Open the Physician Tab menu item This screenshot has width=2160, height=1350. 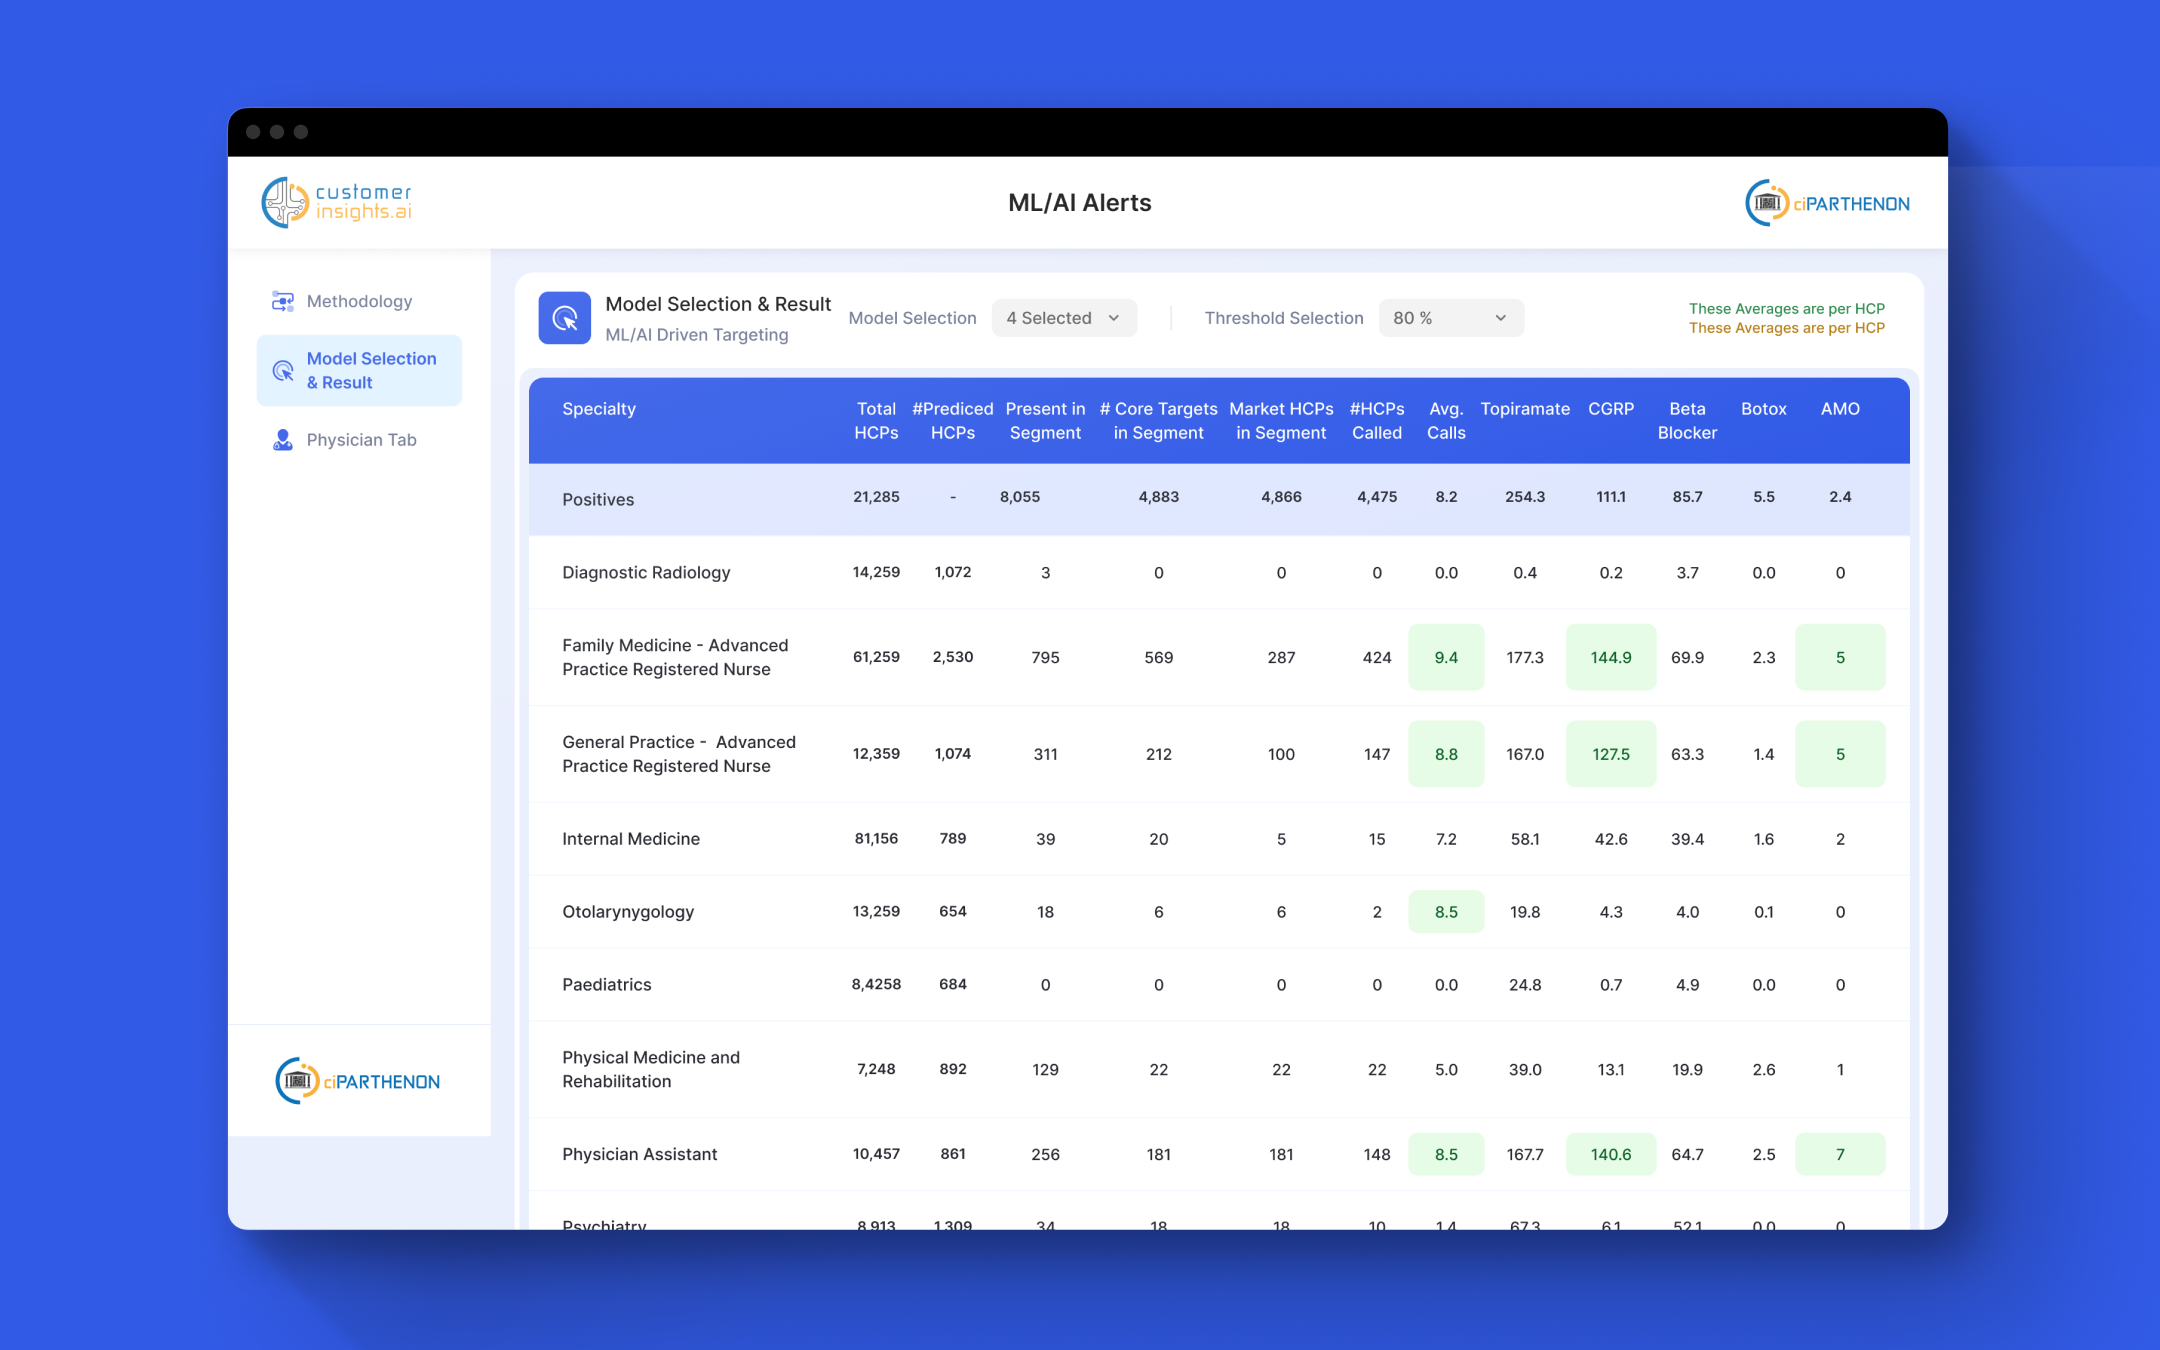[x=359, y=440]
